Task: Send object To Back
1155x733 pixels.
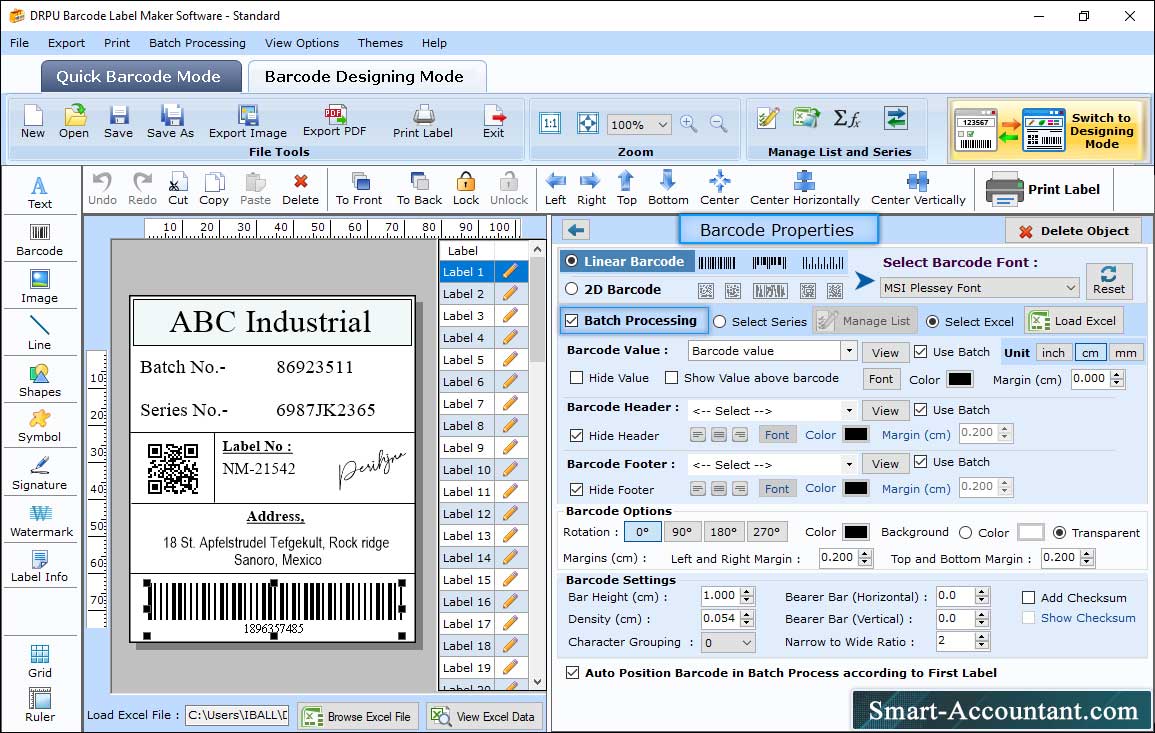Action: [419, 189]
